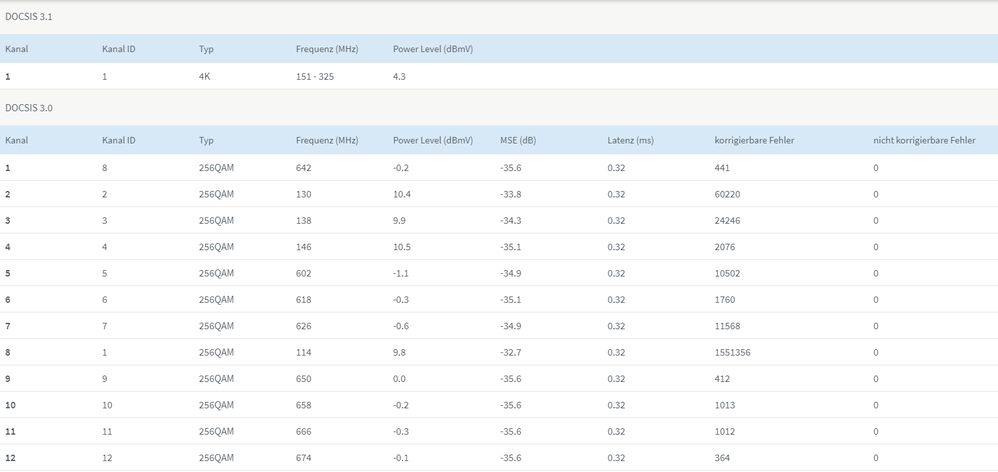
Task: Click the 642 frequency cell
Action: [304, 168]
